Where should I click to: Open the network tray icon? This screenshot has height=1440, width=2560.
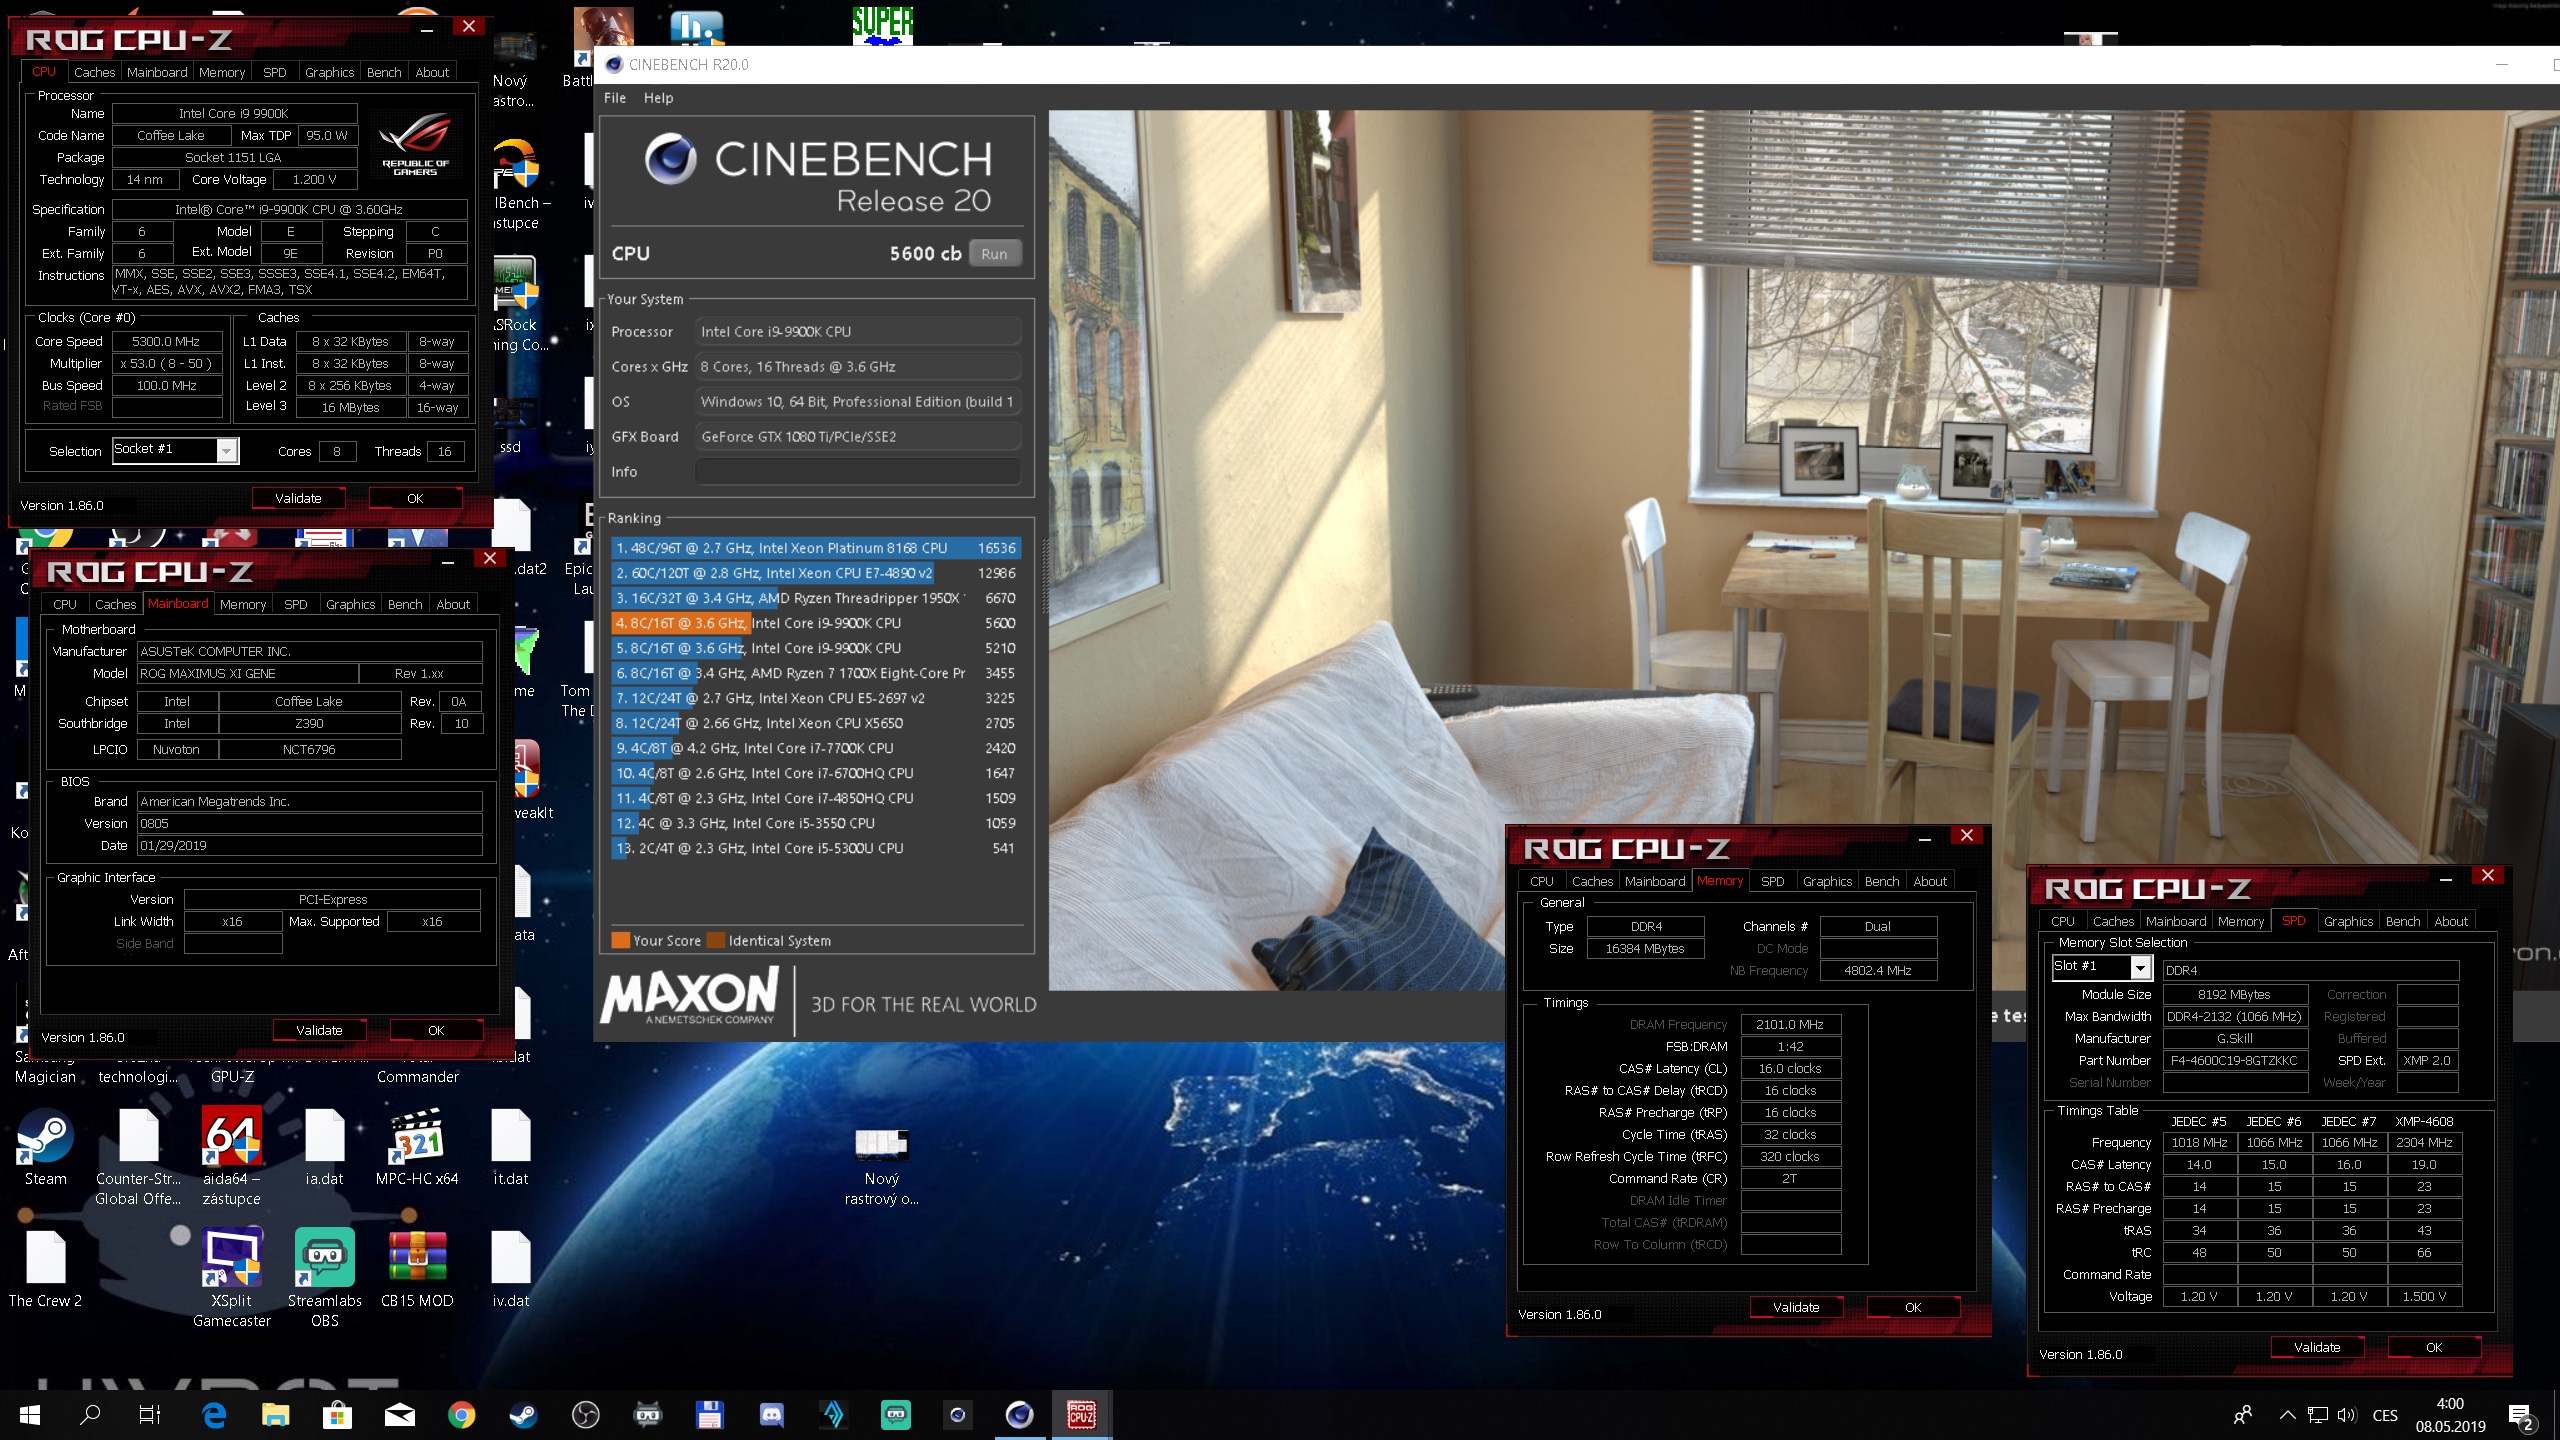(2317, 1414)
